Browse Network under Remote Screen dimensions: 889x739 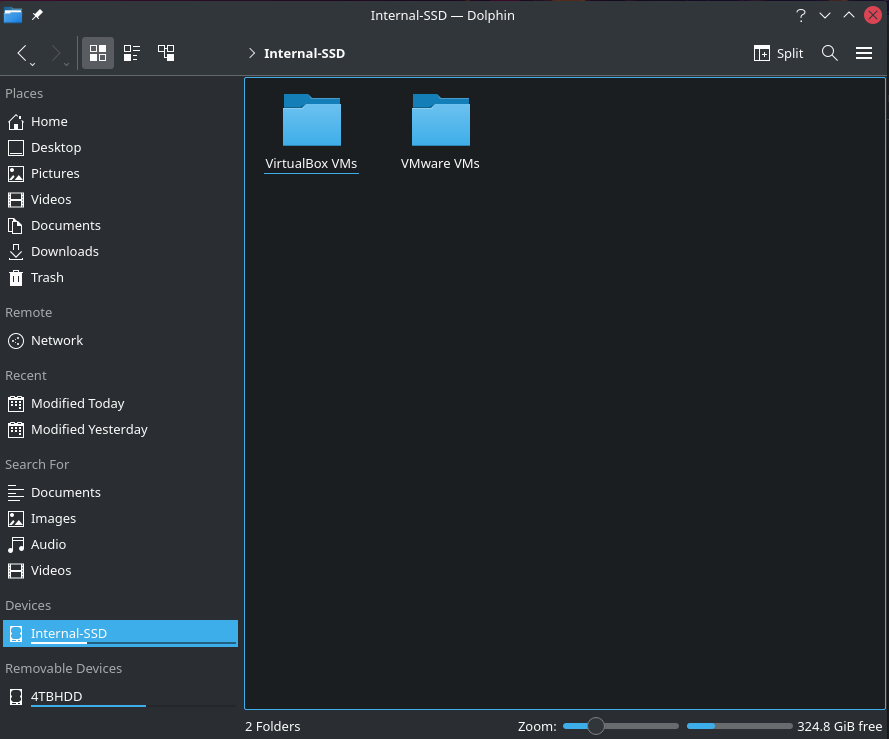click(x=120, y=341)
